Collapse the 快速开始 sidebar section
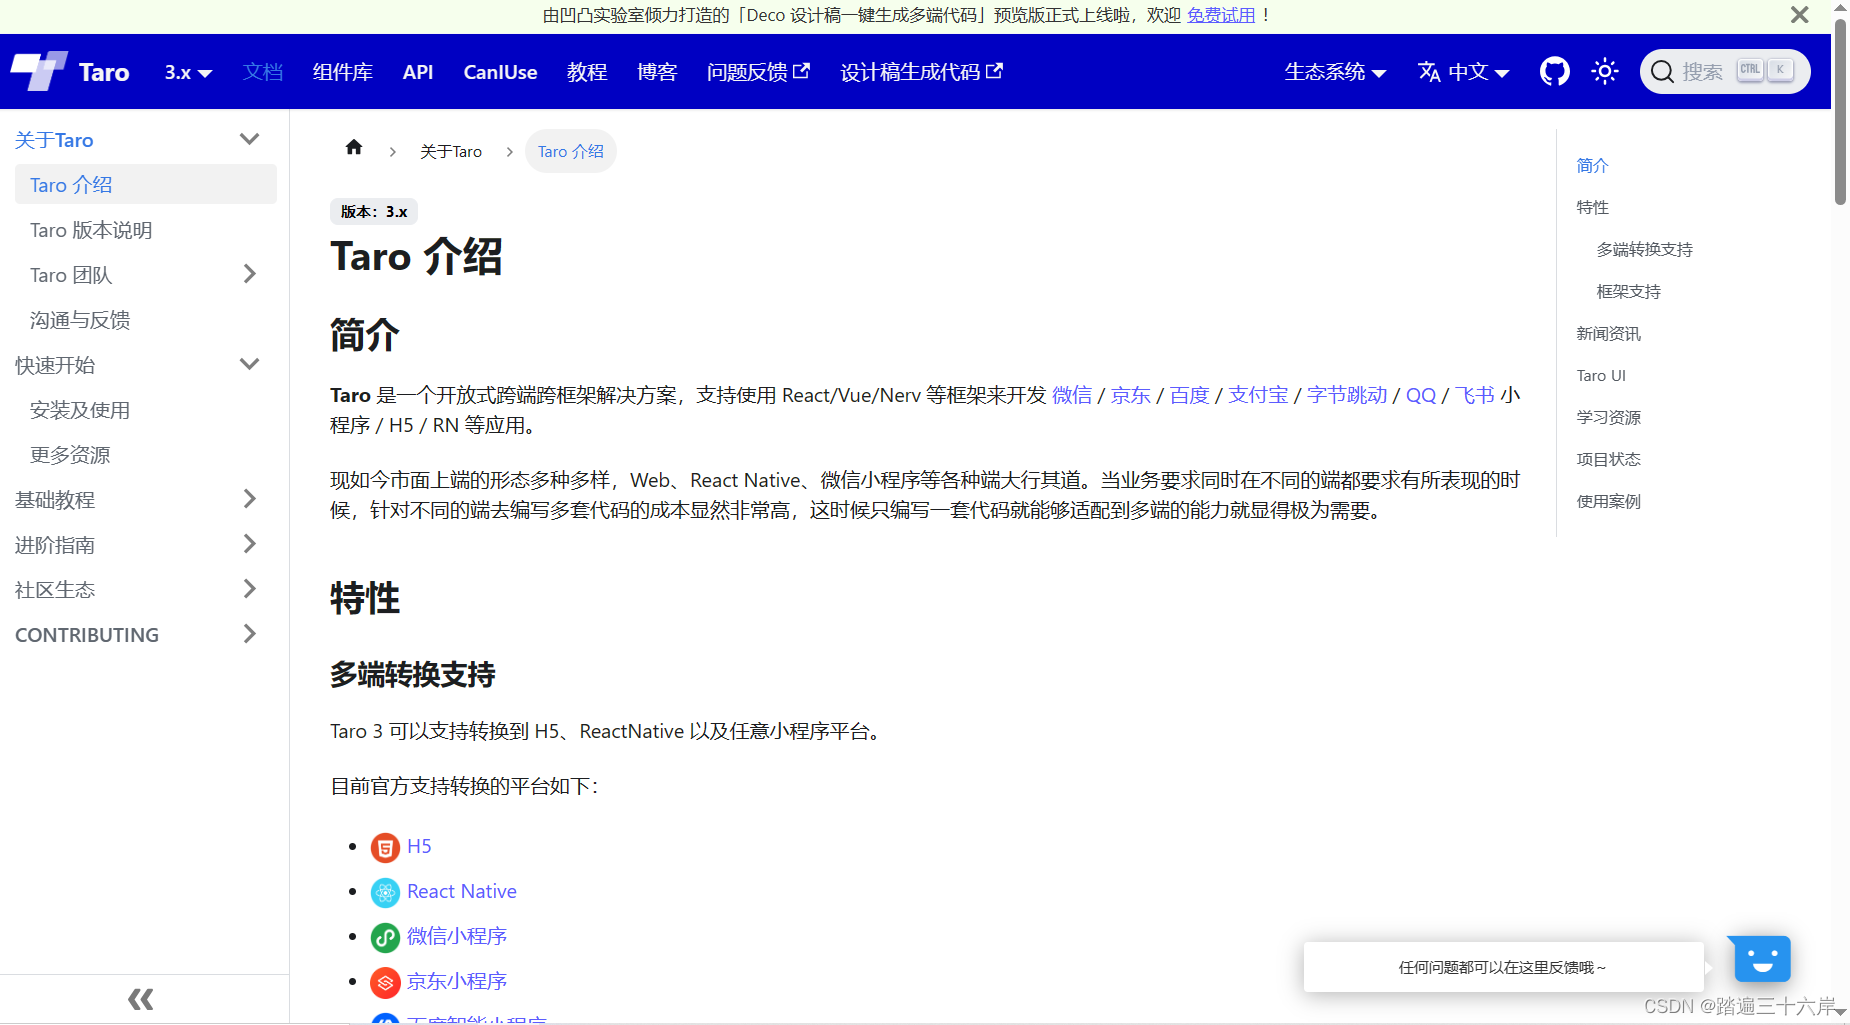Image resolution: width=1850 pixels, height=1025 pixels. pyautogui.click(x=250, y=364)
